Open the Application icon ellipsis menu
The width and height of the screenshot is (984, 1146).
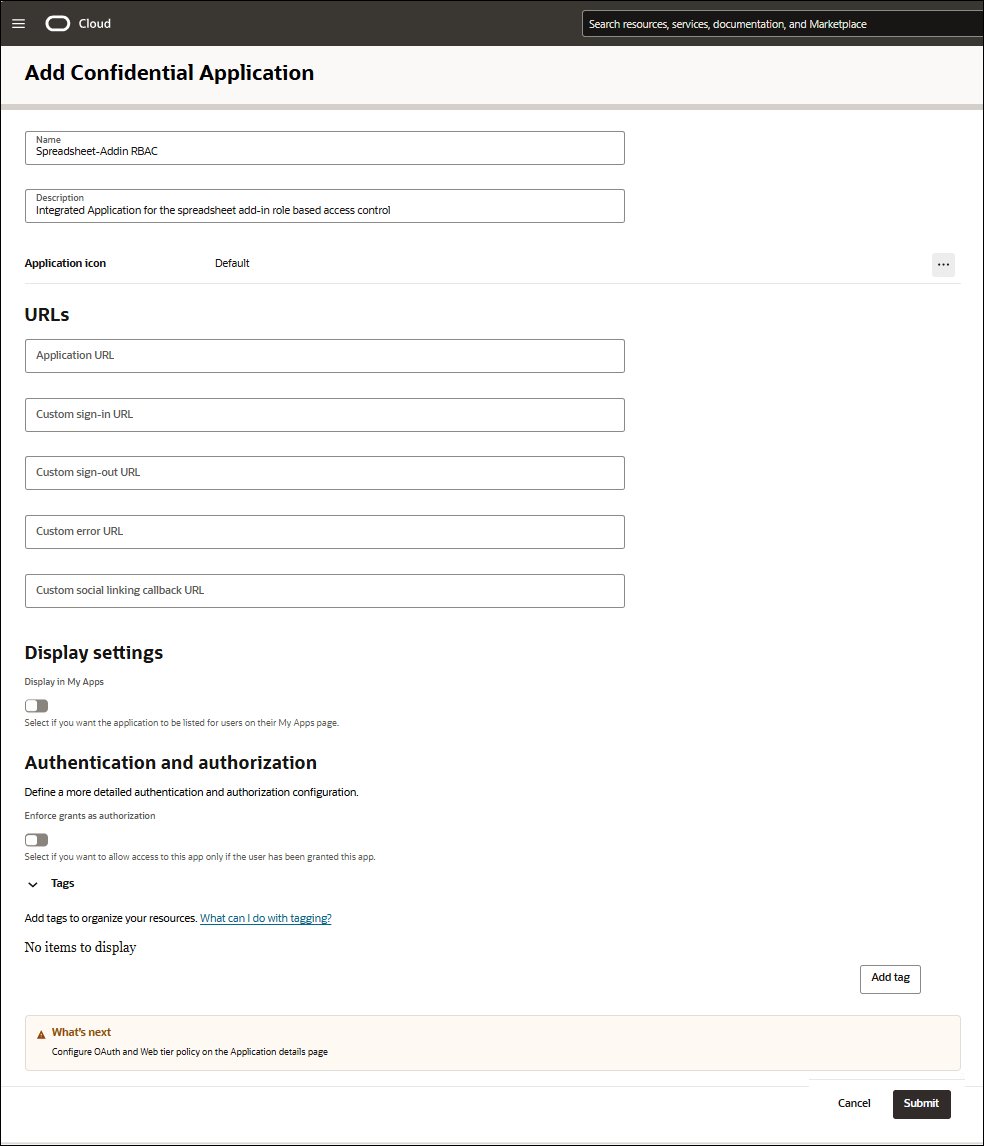[942, 264]
